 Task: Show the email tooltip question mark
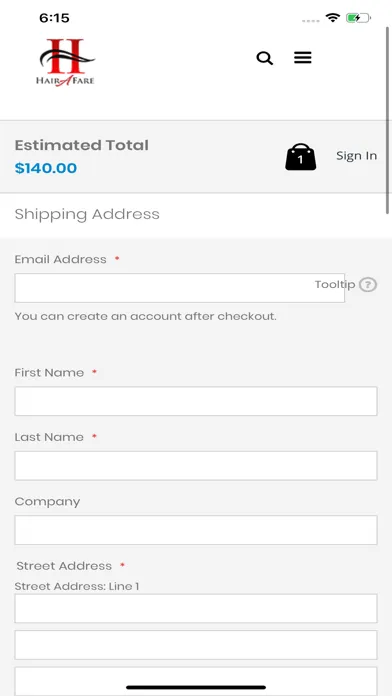tap(368, 285)
